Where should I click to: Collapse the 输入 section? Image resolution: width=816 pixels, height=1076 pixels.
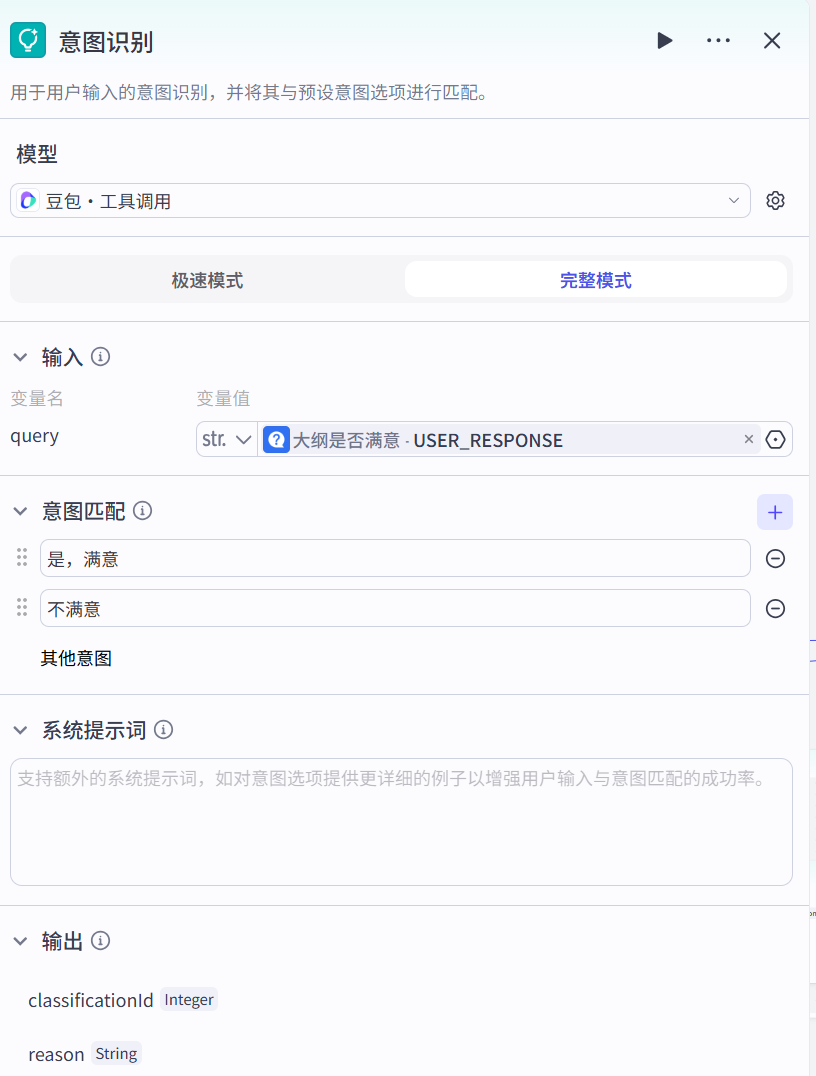tap(20, 357)
